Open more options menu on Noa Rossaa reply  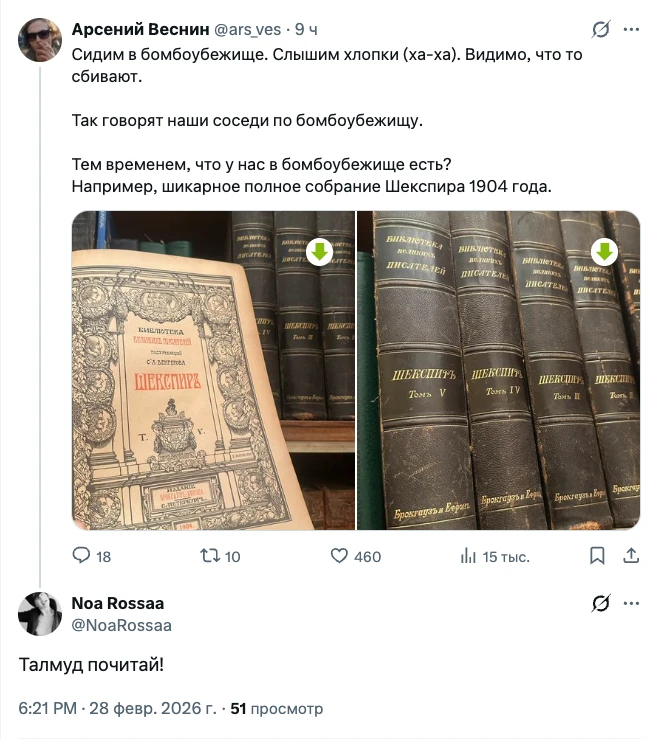(x=631, y=603)
